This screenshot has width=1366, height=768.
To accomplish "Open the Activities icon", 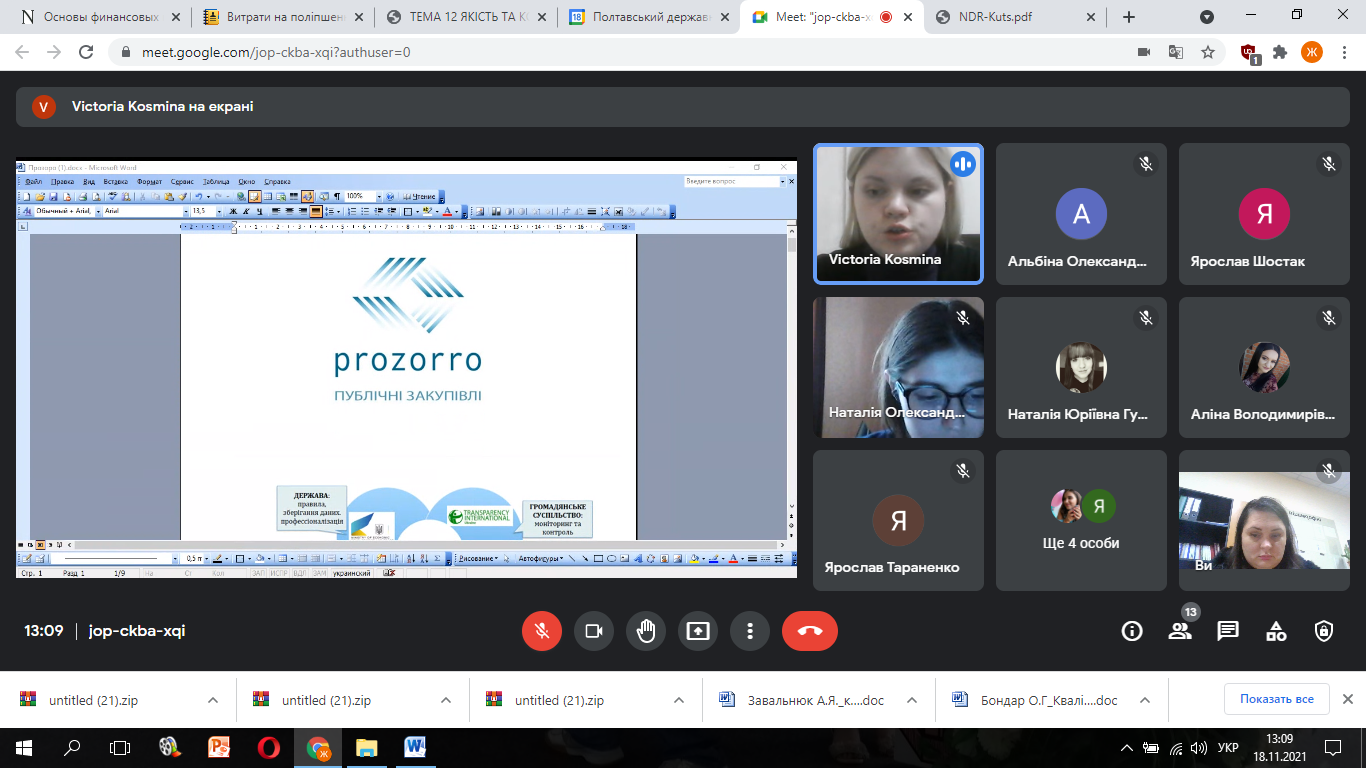I will point(1276,631).
